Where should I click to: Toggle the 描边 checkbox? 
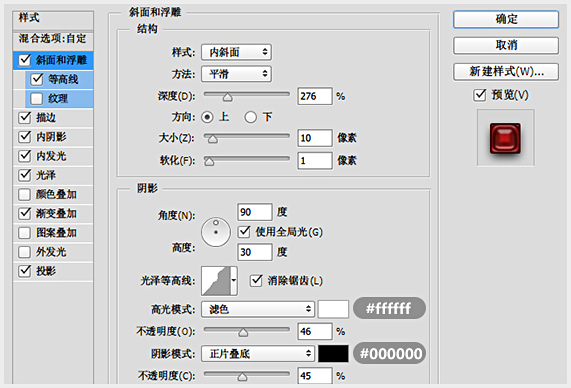point(24,117)
